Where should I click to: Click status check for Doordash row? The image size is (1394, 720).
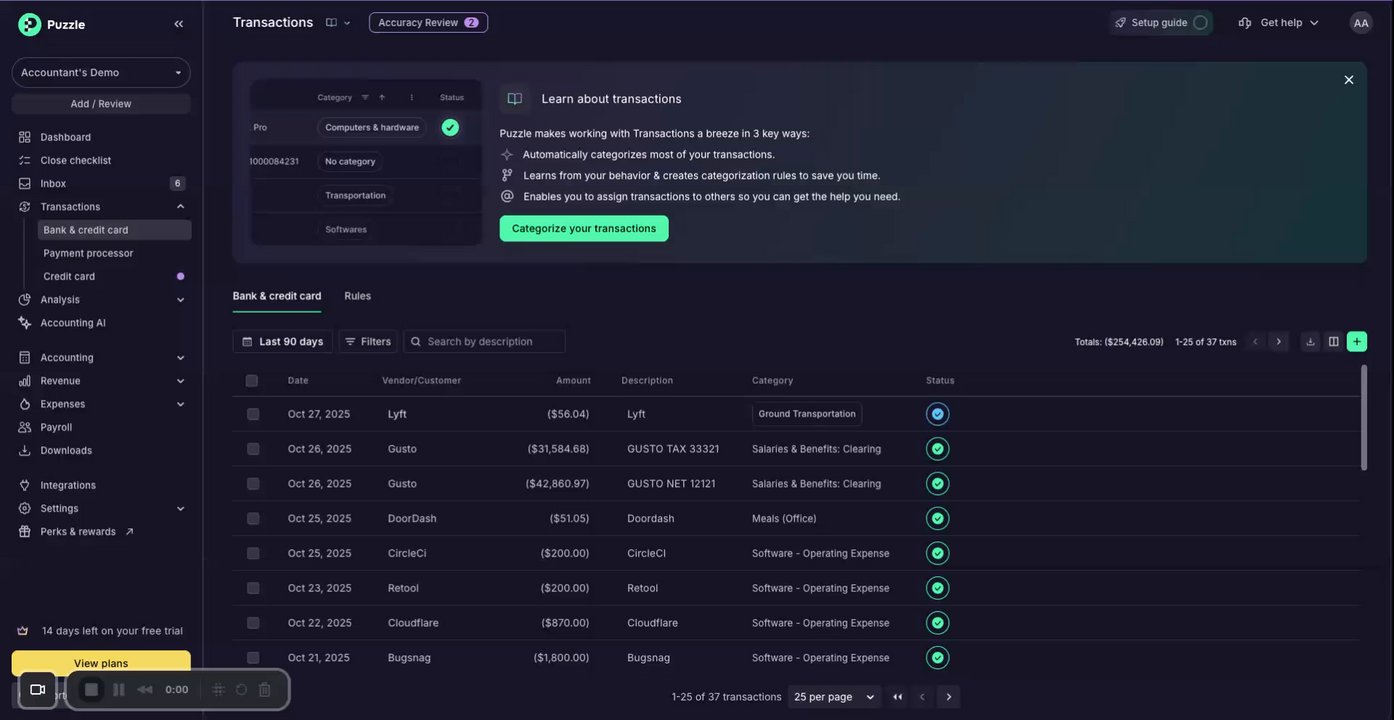(937, 519)
